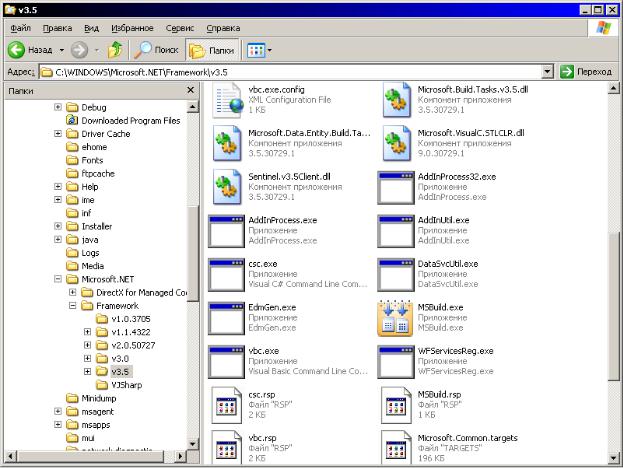This screenshot has height=468, width=623.
Task: Select Microsoft.Data.Entity.Build.Ta... file icon
Action: (x=227, y=143)
